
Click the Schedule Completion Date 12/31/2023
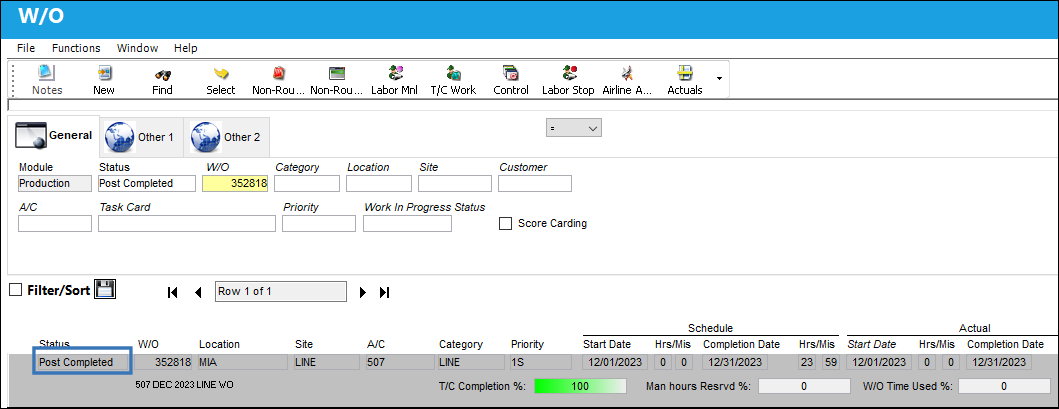click(x=735, y=362)
